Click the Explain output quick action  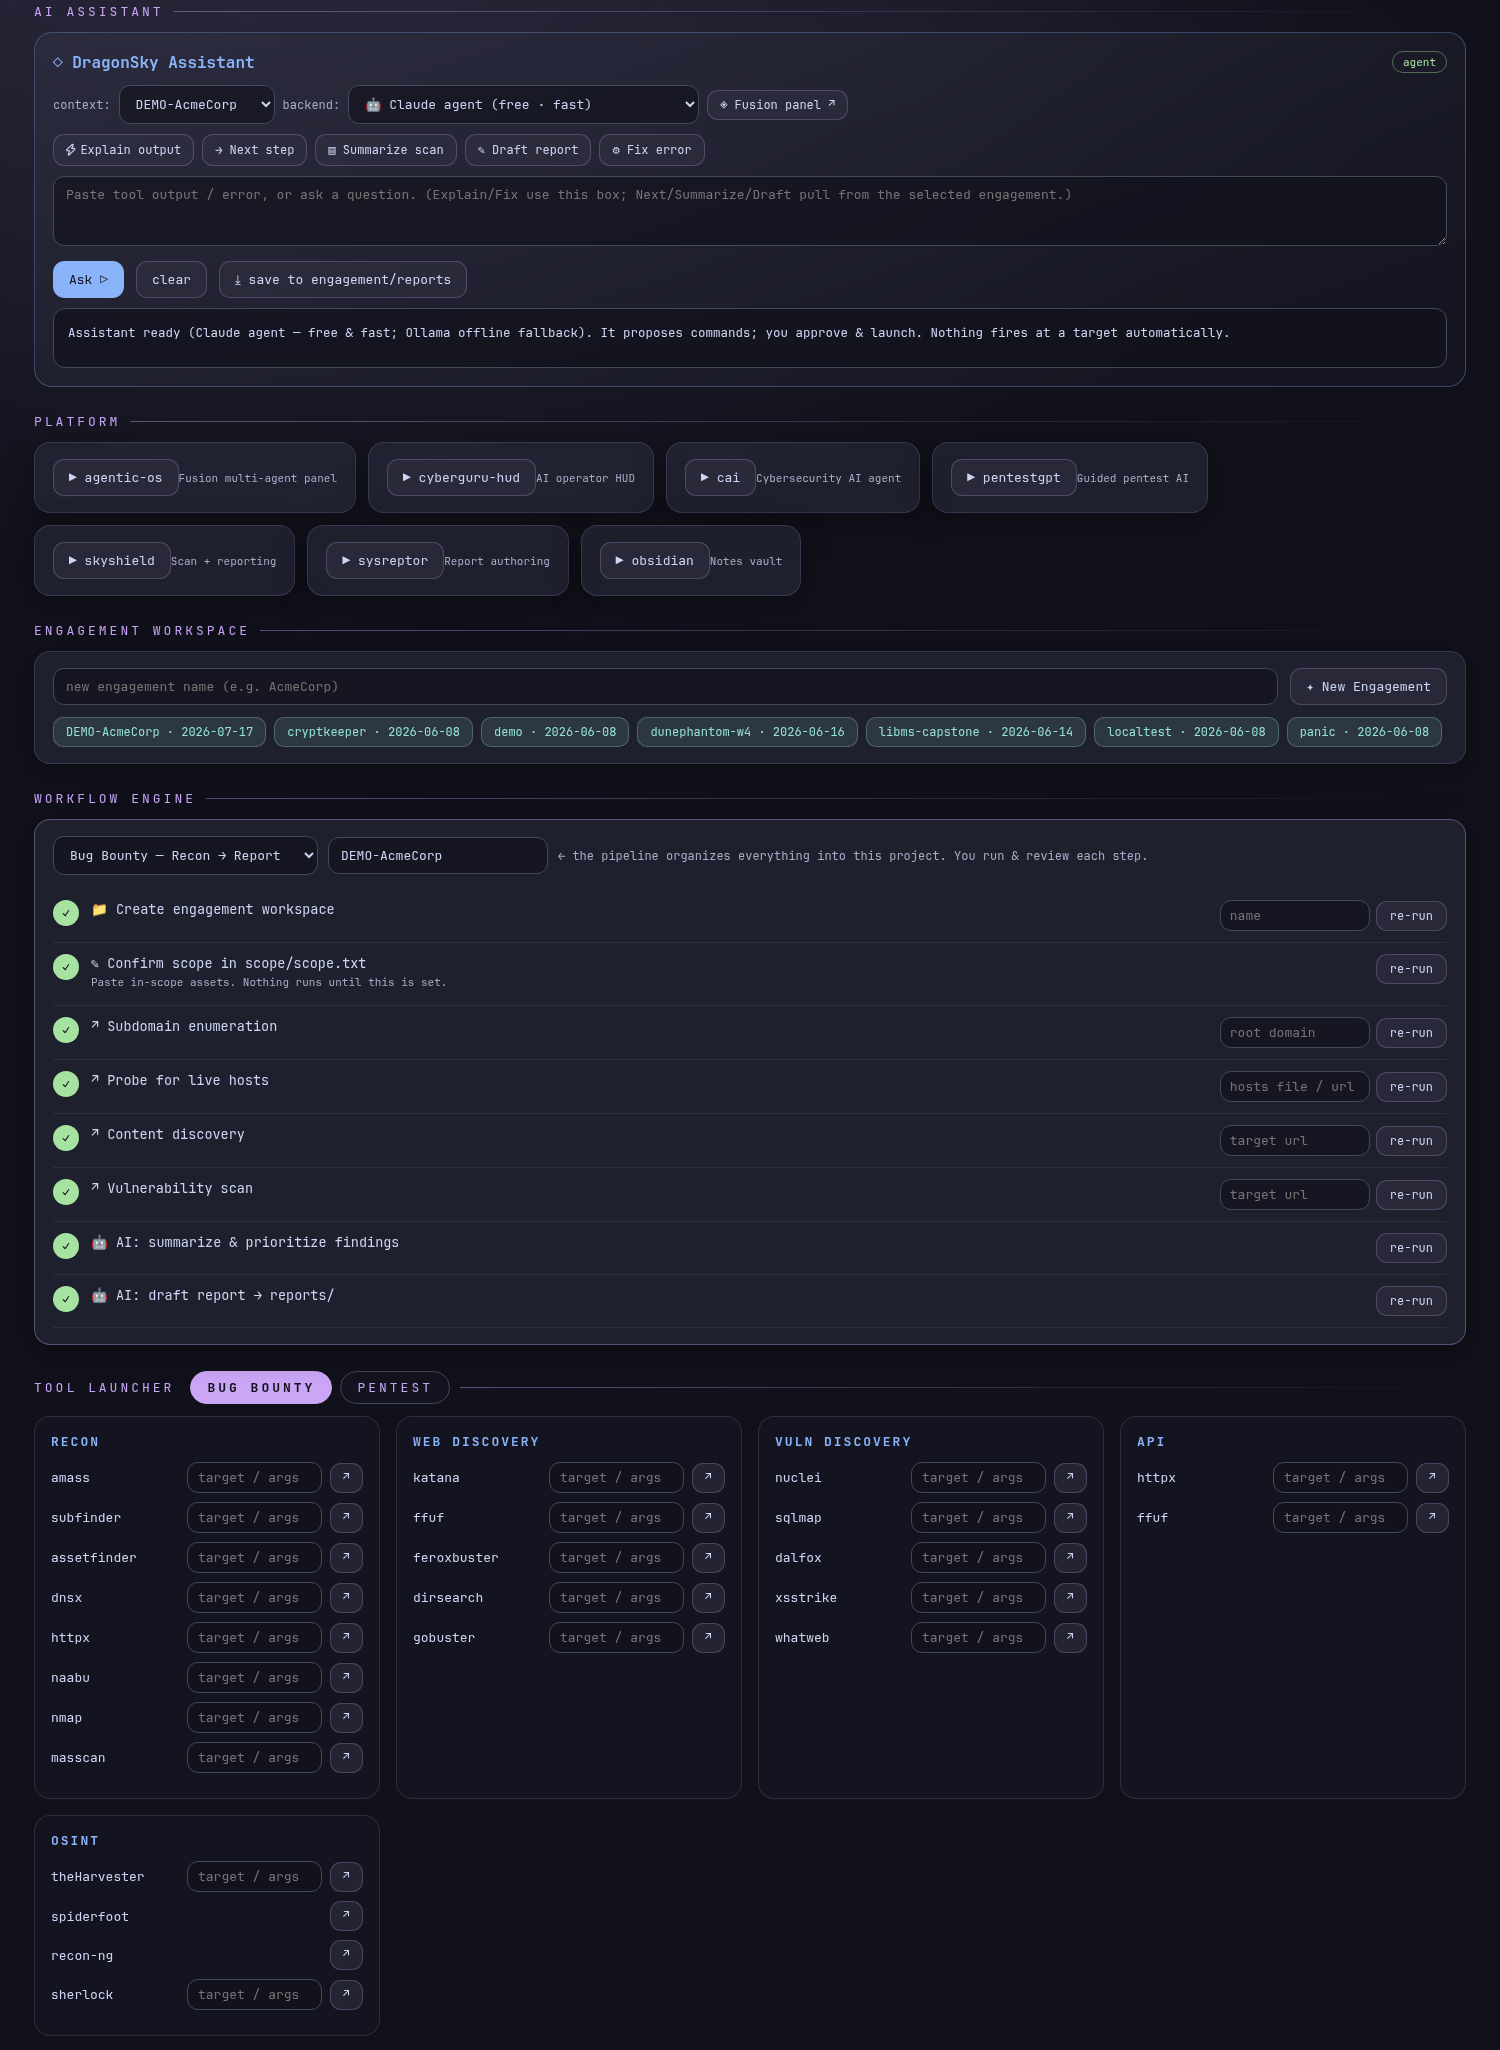123,150
